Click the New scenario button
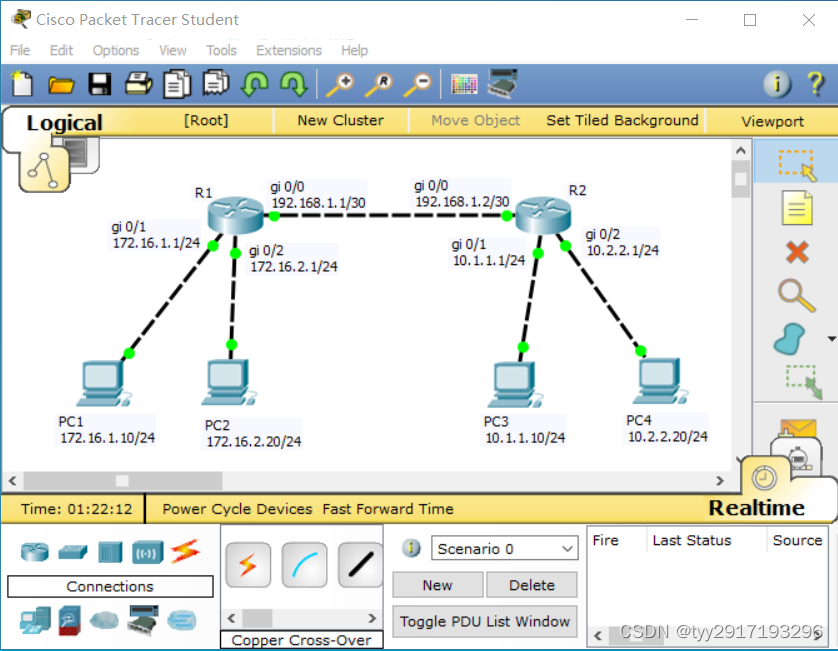Image resolution: width=838 pixels, height=651 pixels. coord(437,585)
